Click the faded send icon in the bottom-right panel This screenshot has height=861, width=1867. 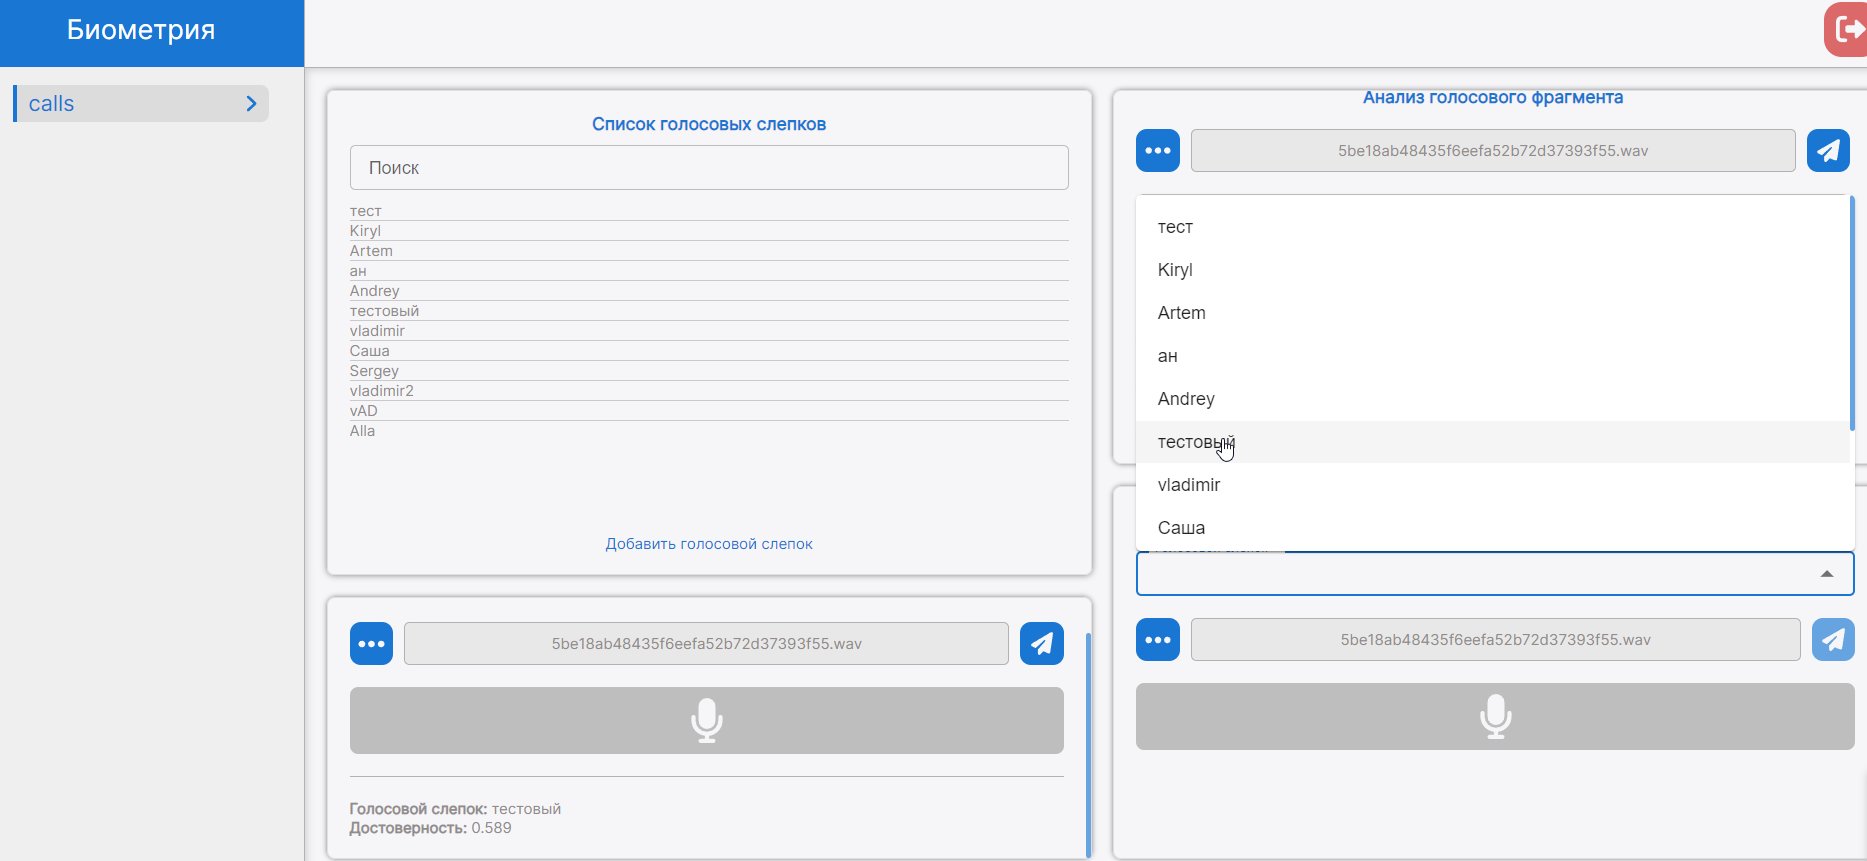(x=1832, y=640)
